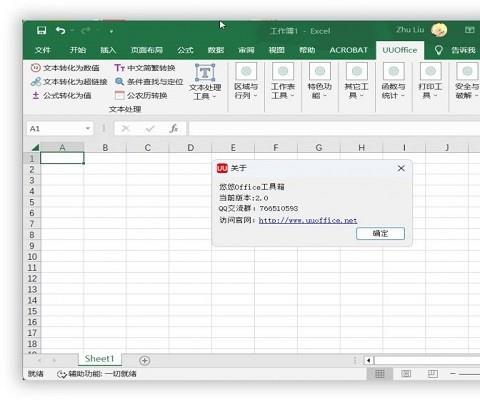The image size is (480, 400).
Task: Click the 就绪 status text
Action: point(36,374)
